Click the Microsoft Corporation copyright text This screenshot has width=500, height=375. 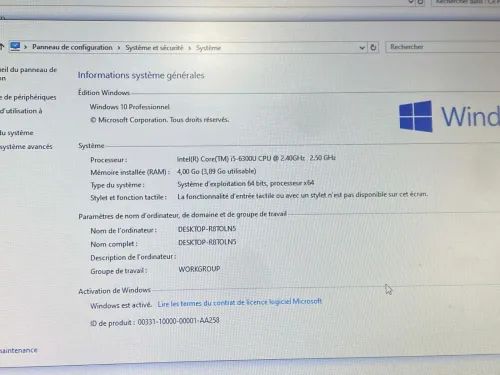click(x=159, y=120)
